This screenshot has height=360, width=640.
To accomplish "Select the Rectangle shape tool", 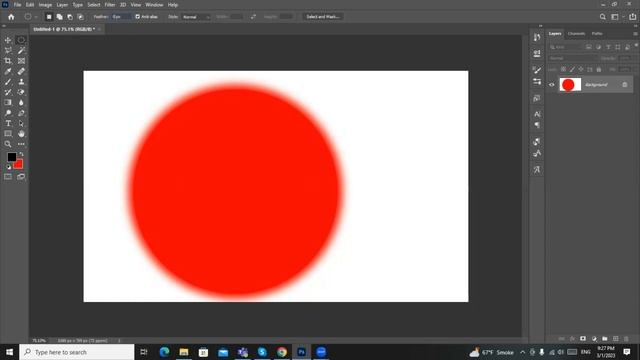I will point(8,134).
